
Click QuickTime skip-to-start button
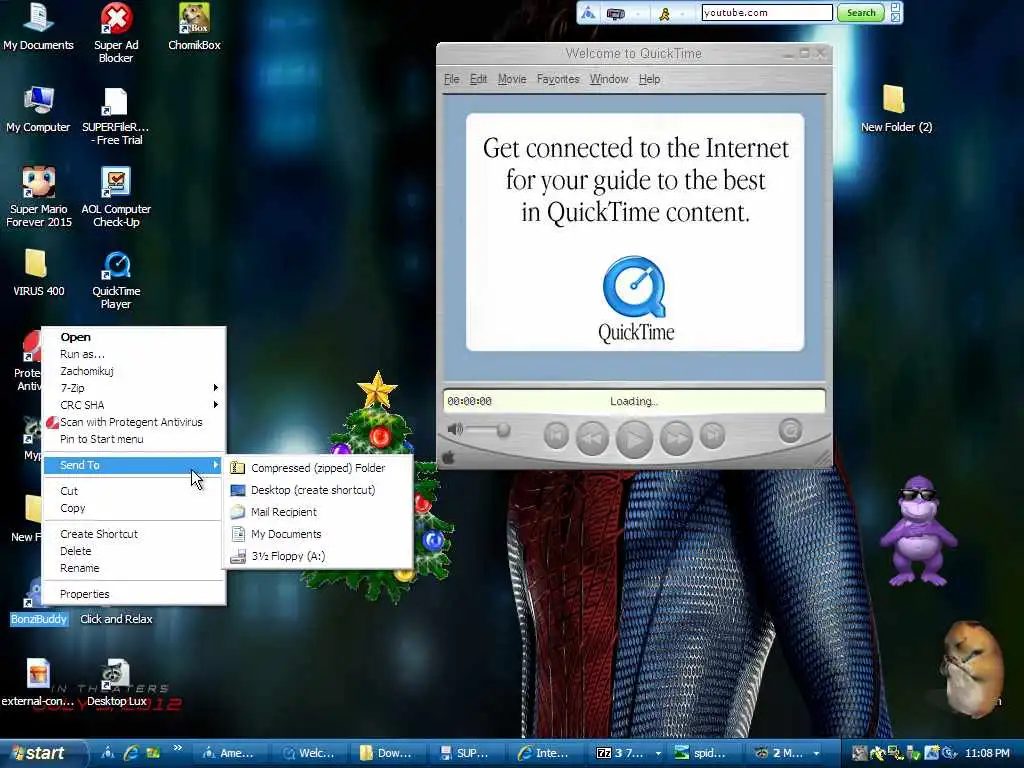[x=556, y=436]
